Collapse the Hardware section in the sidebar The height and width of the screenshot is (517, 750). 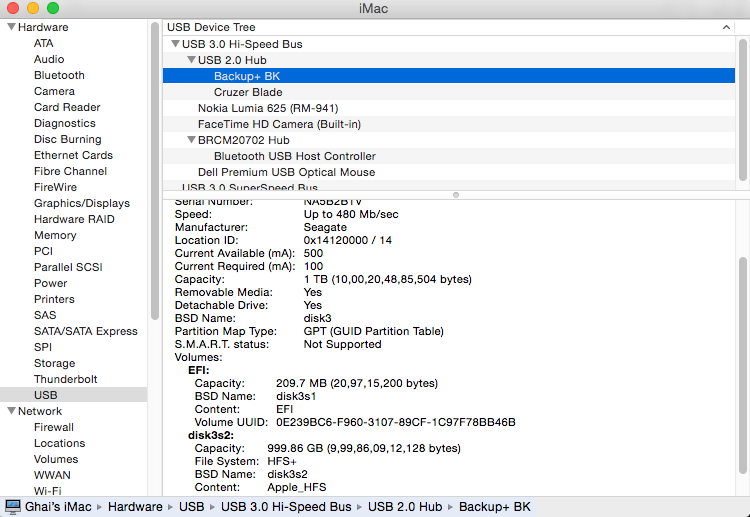pyautogui.click(x=11, y=27)
